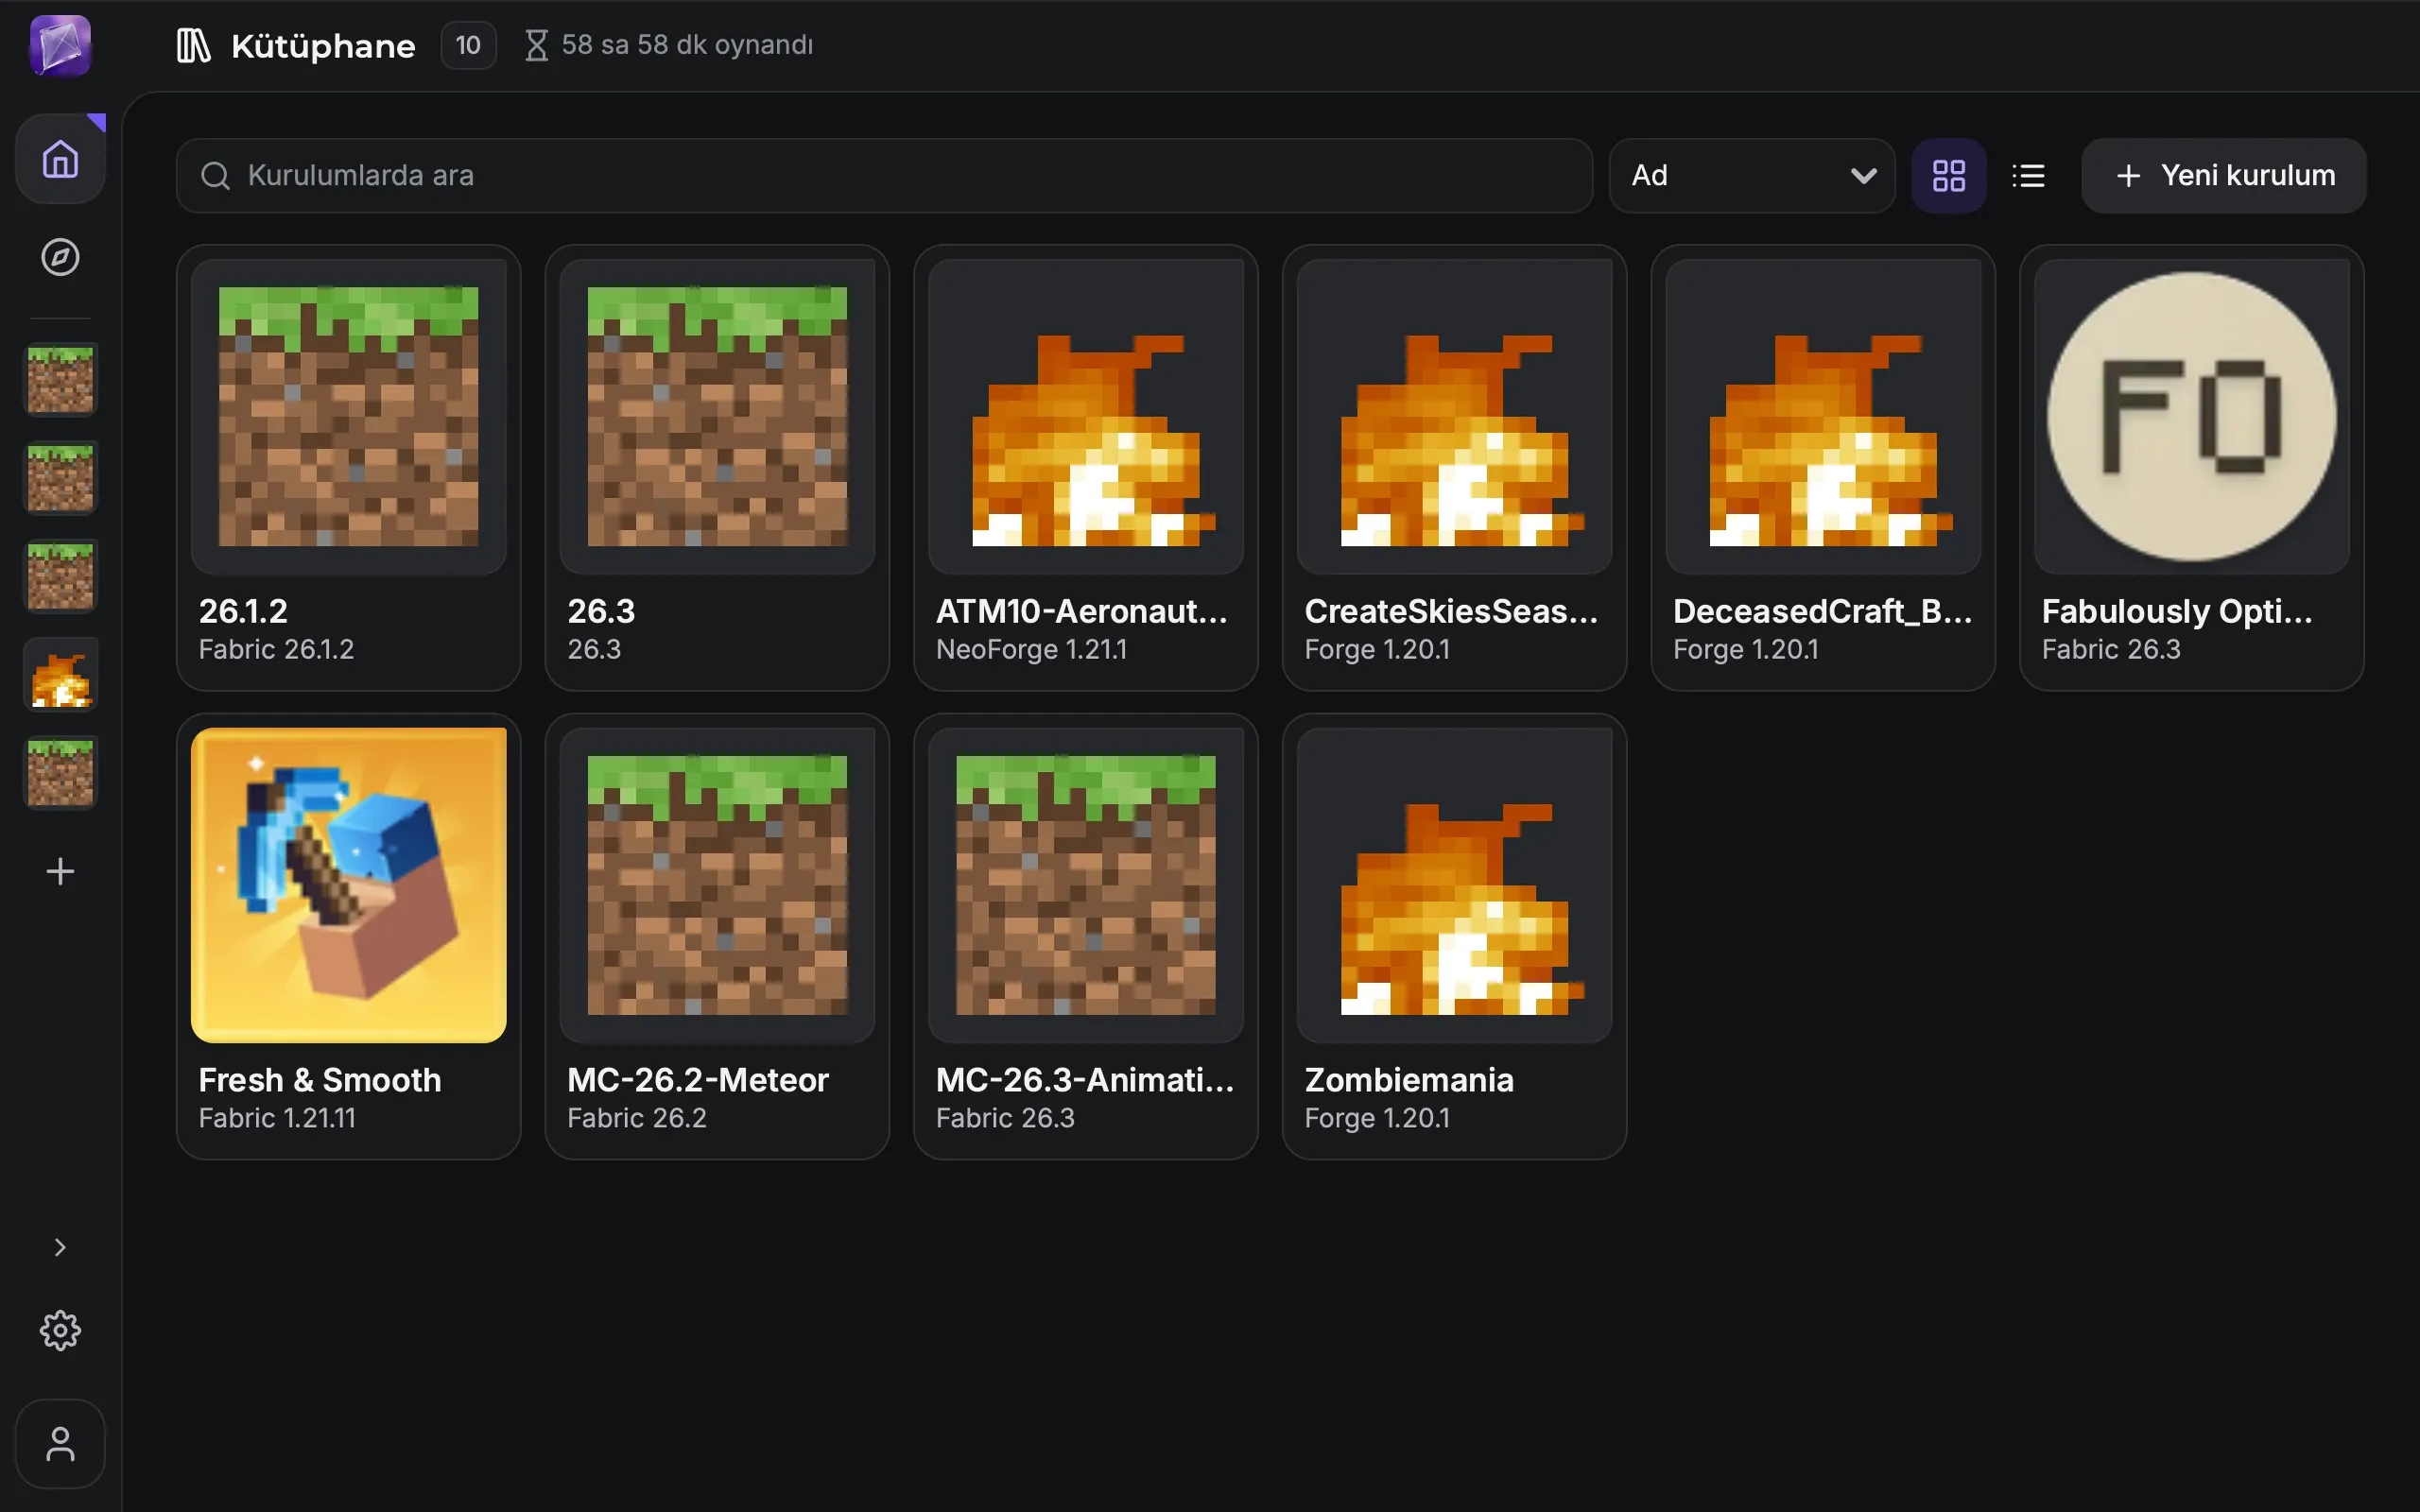2420x1512 pixels.
Task: Open the ATM10-Aeronaut... NeoForge instance
Action: click(x=1085, y=468)
